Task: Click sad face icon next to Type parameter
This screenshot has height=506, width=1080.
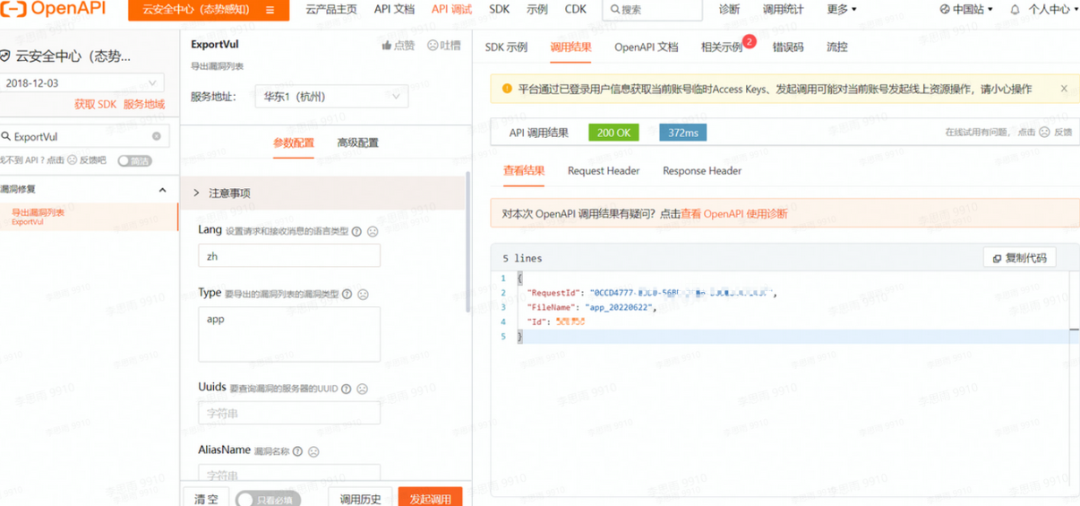Action: coord(363,294)
